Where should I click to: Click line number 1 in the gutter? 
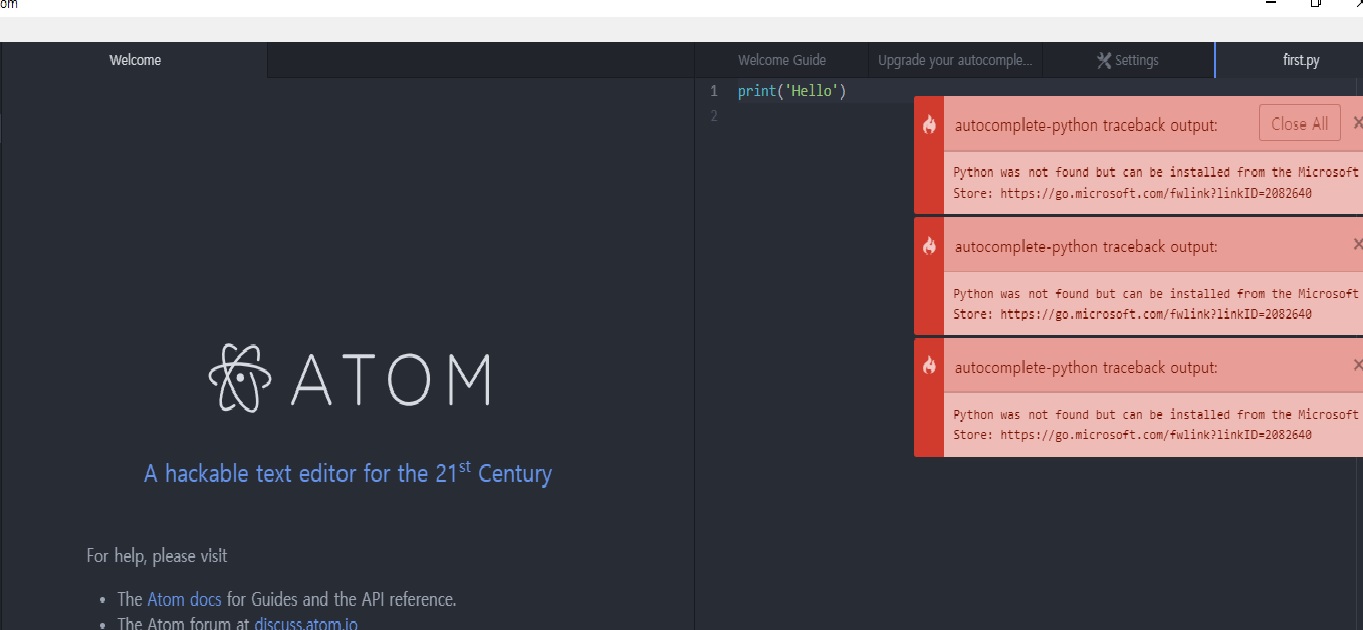[713, 91]
